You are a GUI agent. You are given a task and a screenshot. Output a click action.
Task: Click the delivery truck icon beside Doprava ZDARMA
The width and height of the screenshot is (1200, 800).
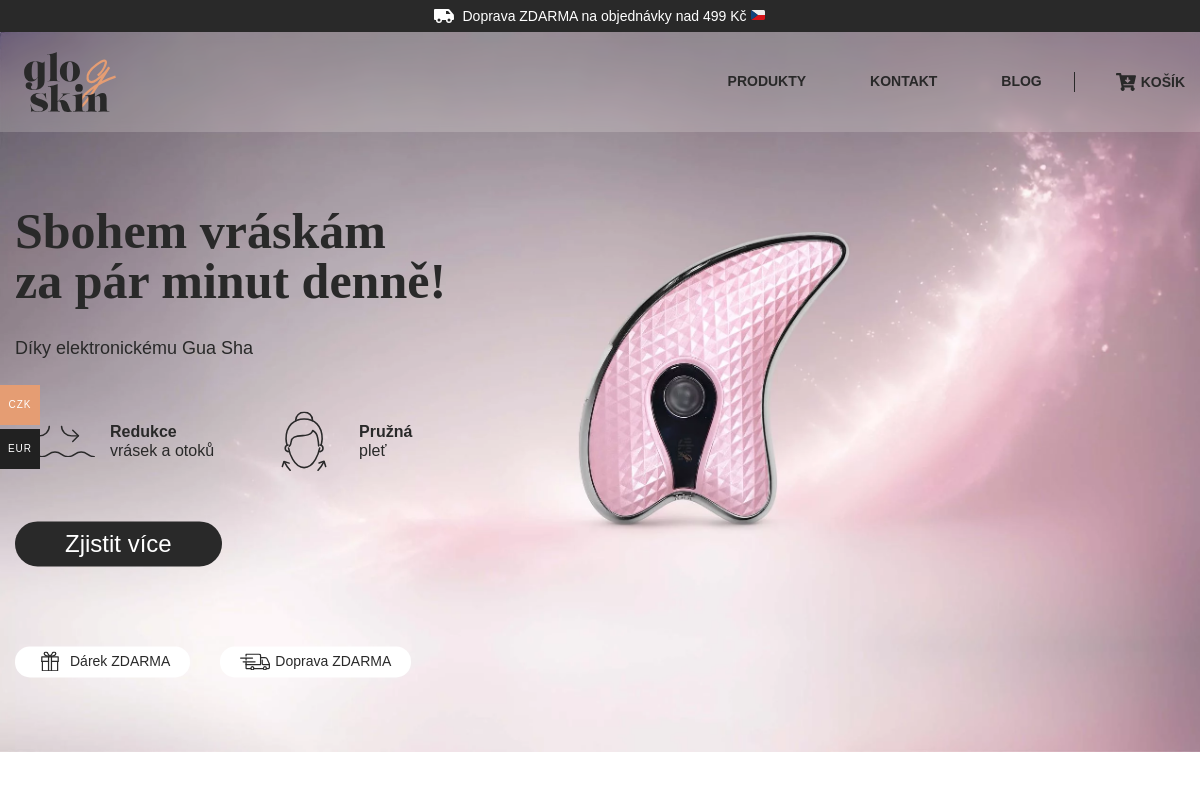(x=255, y=661)
